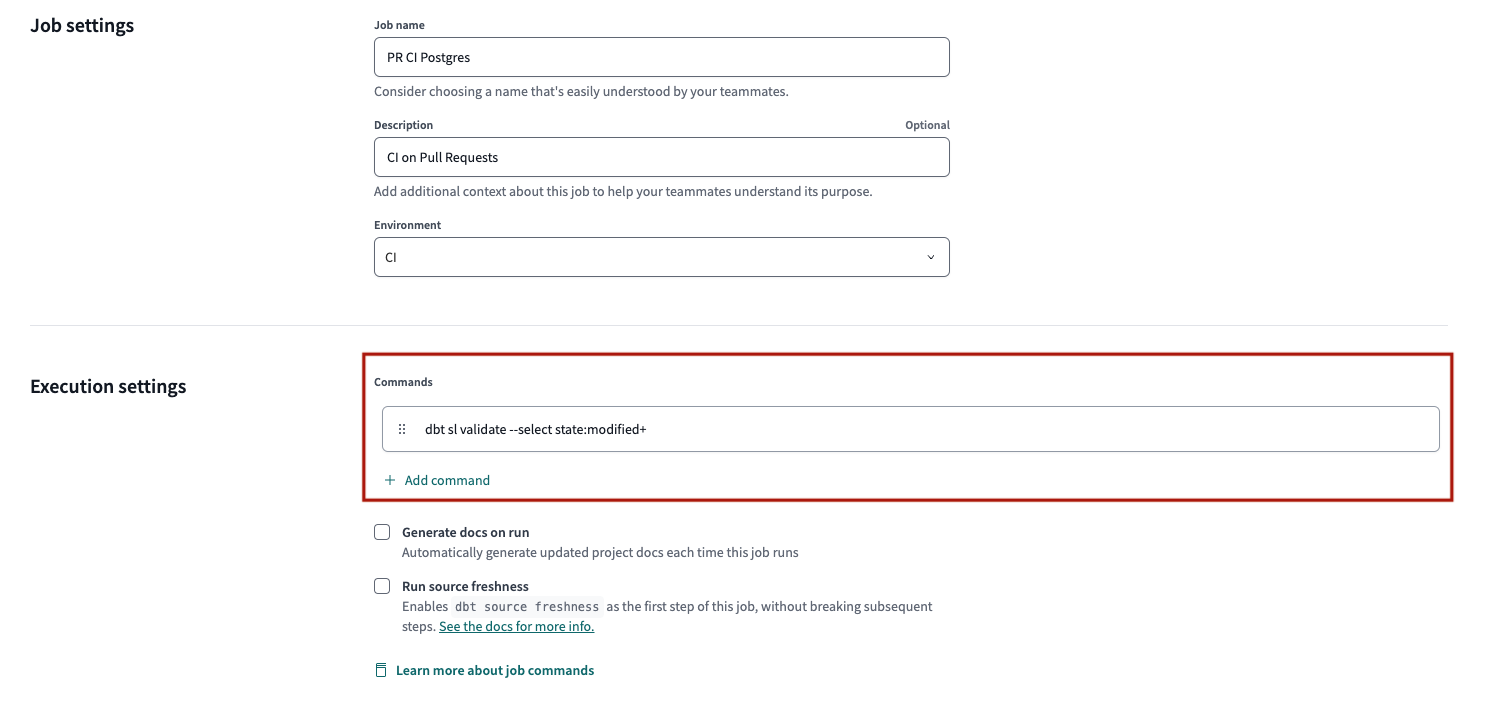Select the Job name input containing PR CI Postgres
The width and height of the screenshot is (1485, 715).
point(661,57)
